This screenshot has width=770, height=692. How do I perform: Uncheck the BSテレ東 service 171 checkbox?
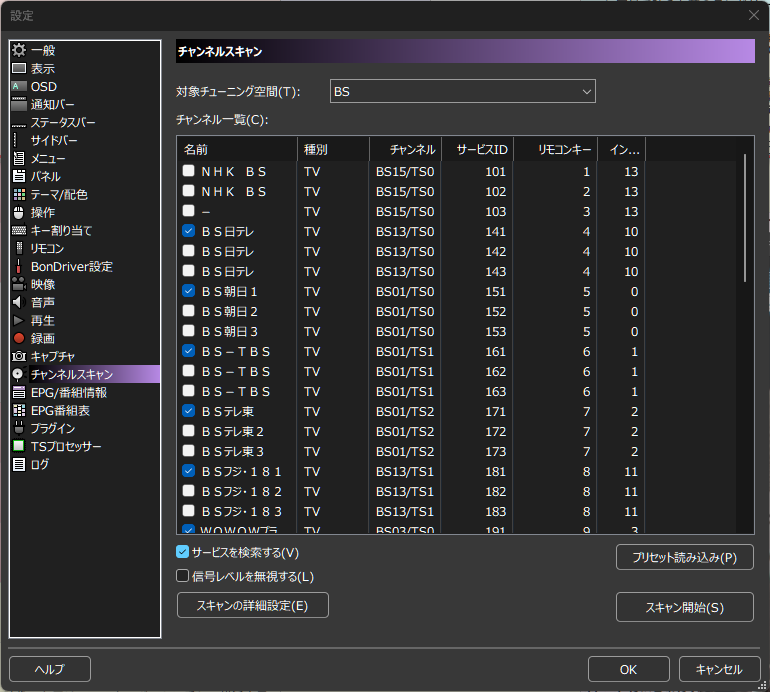(x=189, y=411)
